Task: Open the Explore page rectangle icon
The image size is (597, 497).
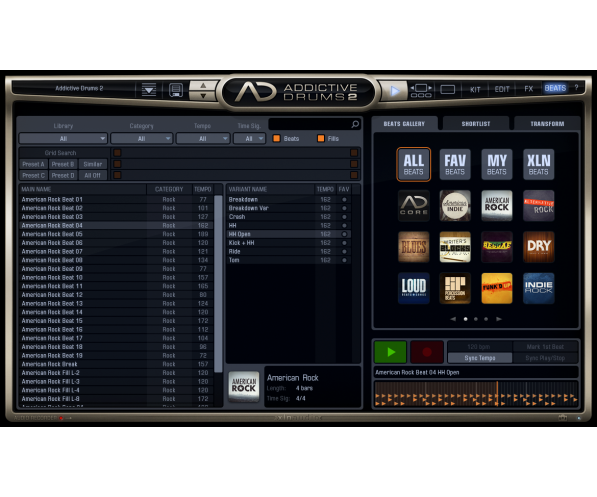Action: [x=447, y=89]
